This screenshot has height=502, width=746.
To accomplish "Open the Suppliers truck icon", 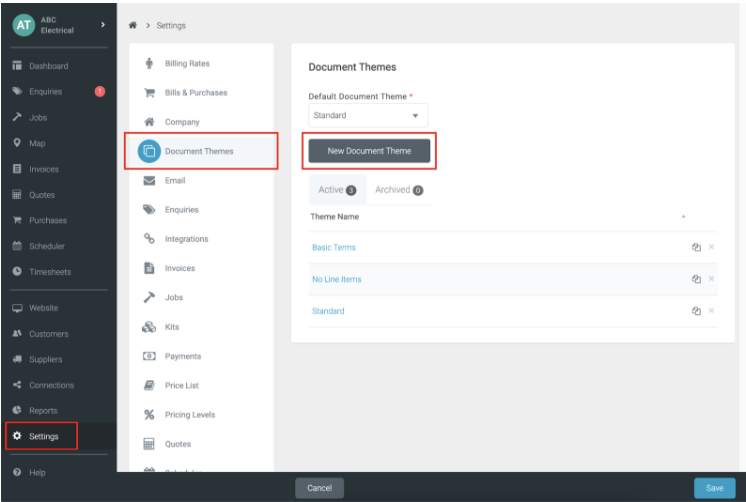I will pyautogui.click(x=17, y=359).
